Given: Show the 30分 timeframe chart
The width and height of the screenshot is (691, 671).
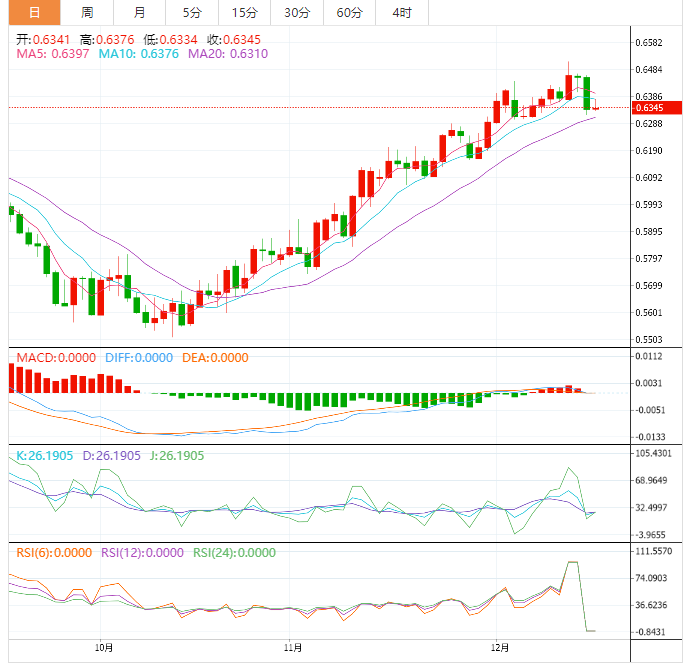Looking at the screenshot, I should pos(296,13).
